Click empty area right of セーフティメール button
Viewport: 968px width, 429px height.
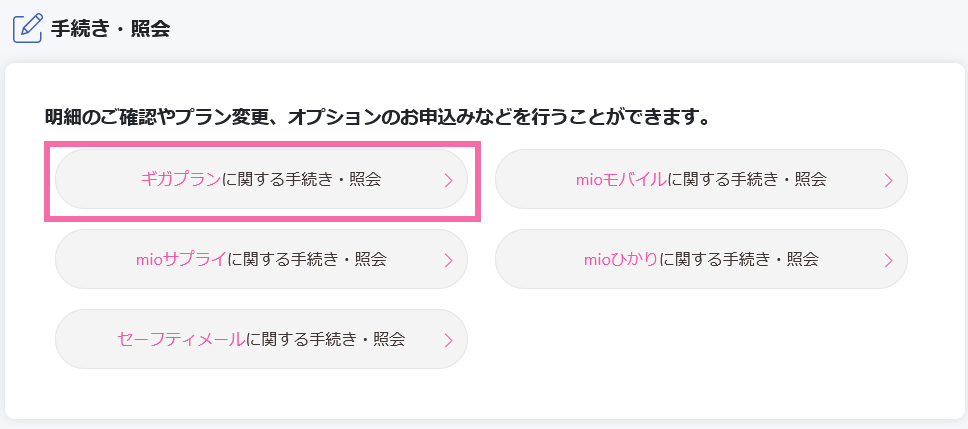point(701,339)
